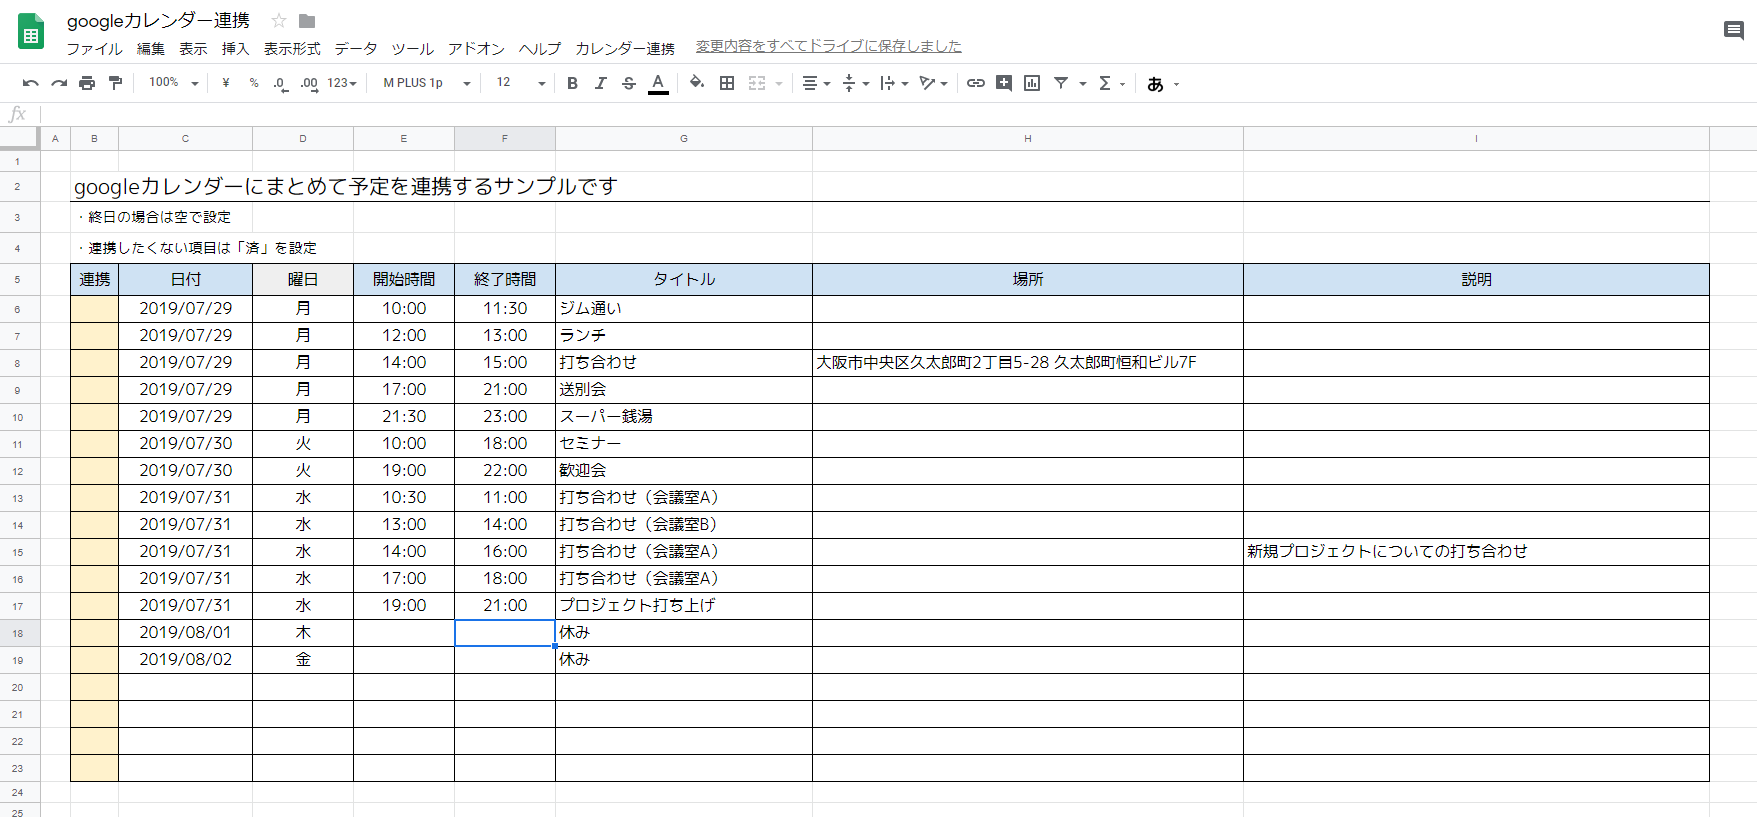
Task: Click the formula bar input
Action: [898, 114]
